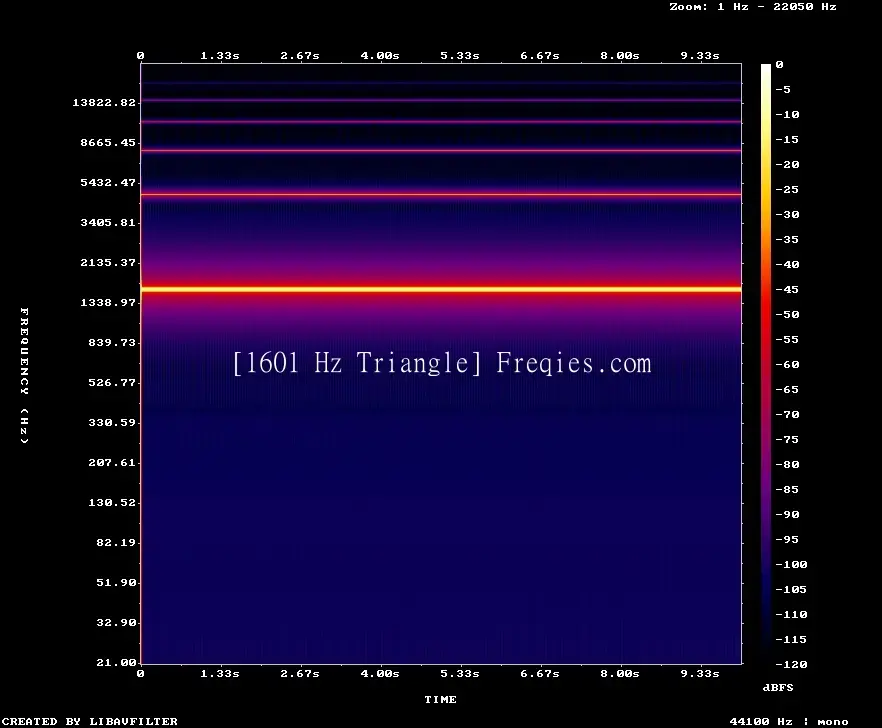Image resolution: width=882 pixels, height=728 pixels.
Task: Click the 82.19 frequency label
Action: tap(116, 542)
